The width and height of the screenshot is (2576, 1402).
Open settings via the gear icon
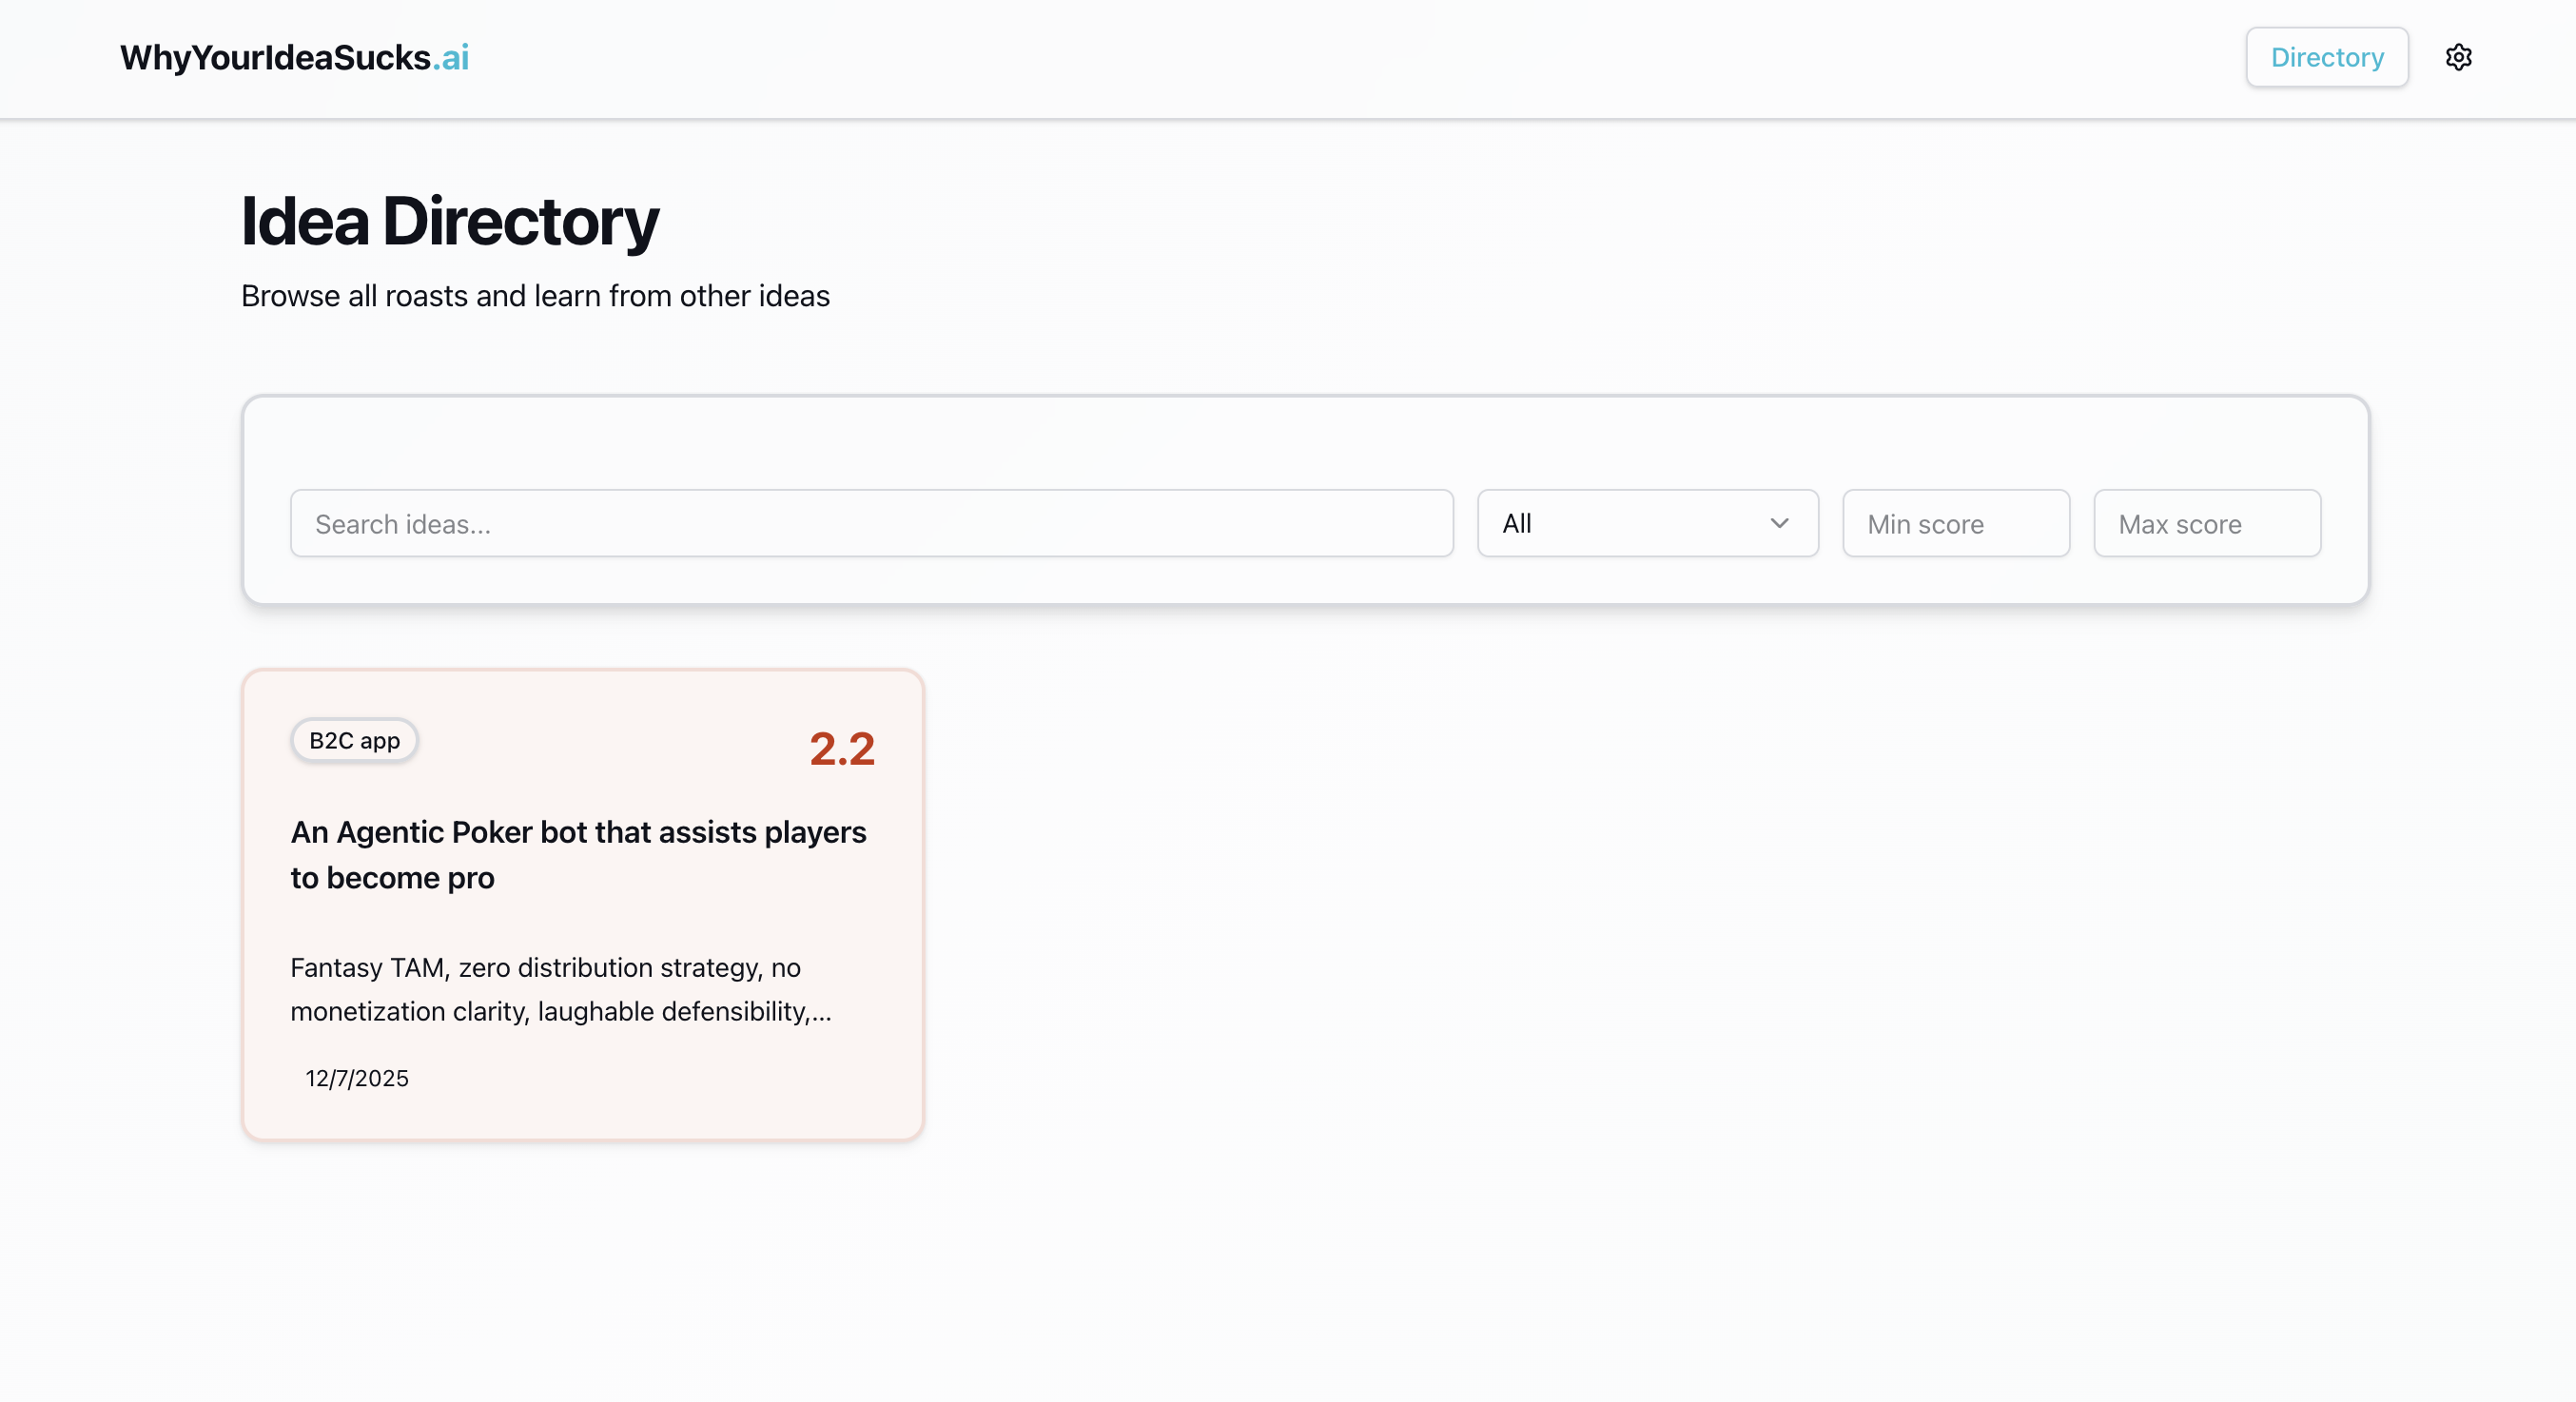pos(2458,57)
